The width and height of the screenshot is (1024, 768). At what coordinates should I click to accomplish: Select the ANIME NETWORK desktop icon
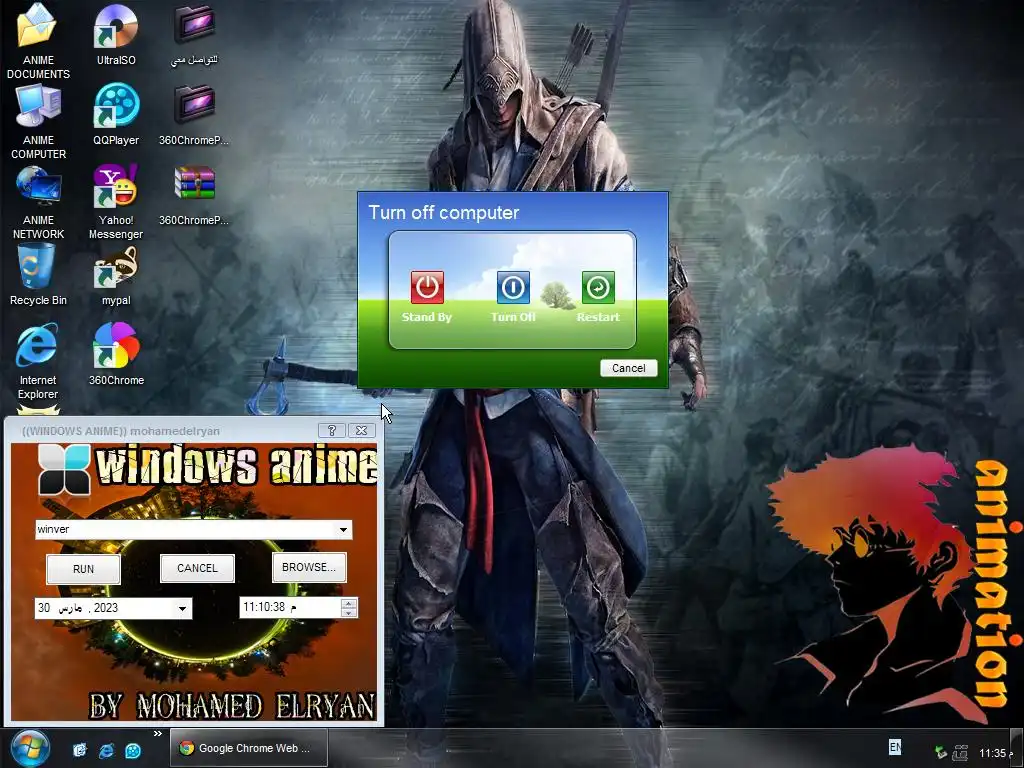(38, 186)
